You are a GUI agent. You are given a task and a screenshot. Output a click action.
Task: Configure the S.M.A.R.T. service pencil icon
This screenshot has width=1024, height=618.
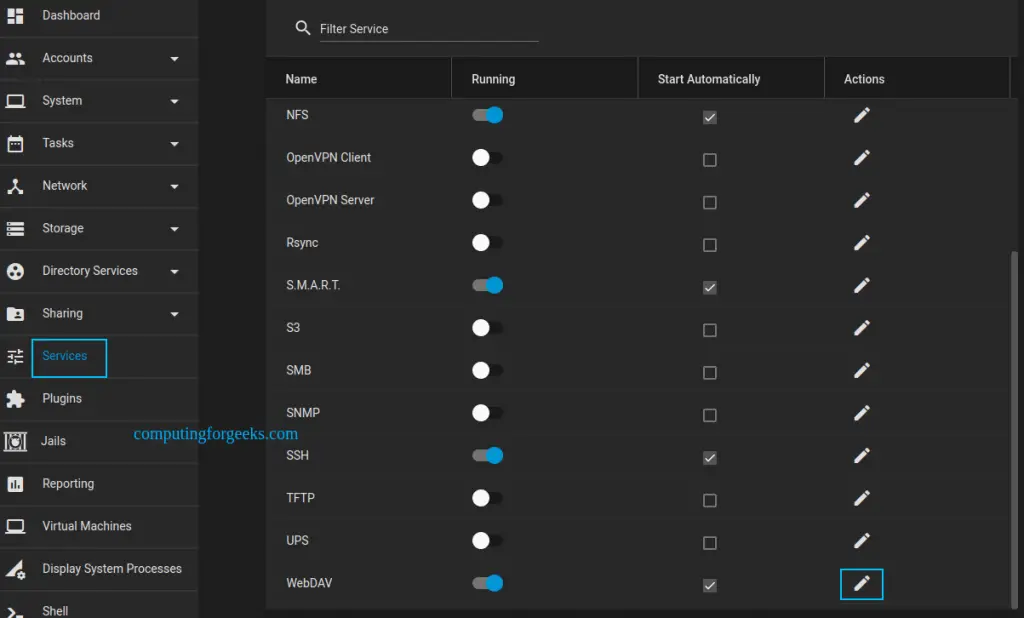pyautogui.click(x=861, y=285)
